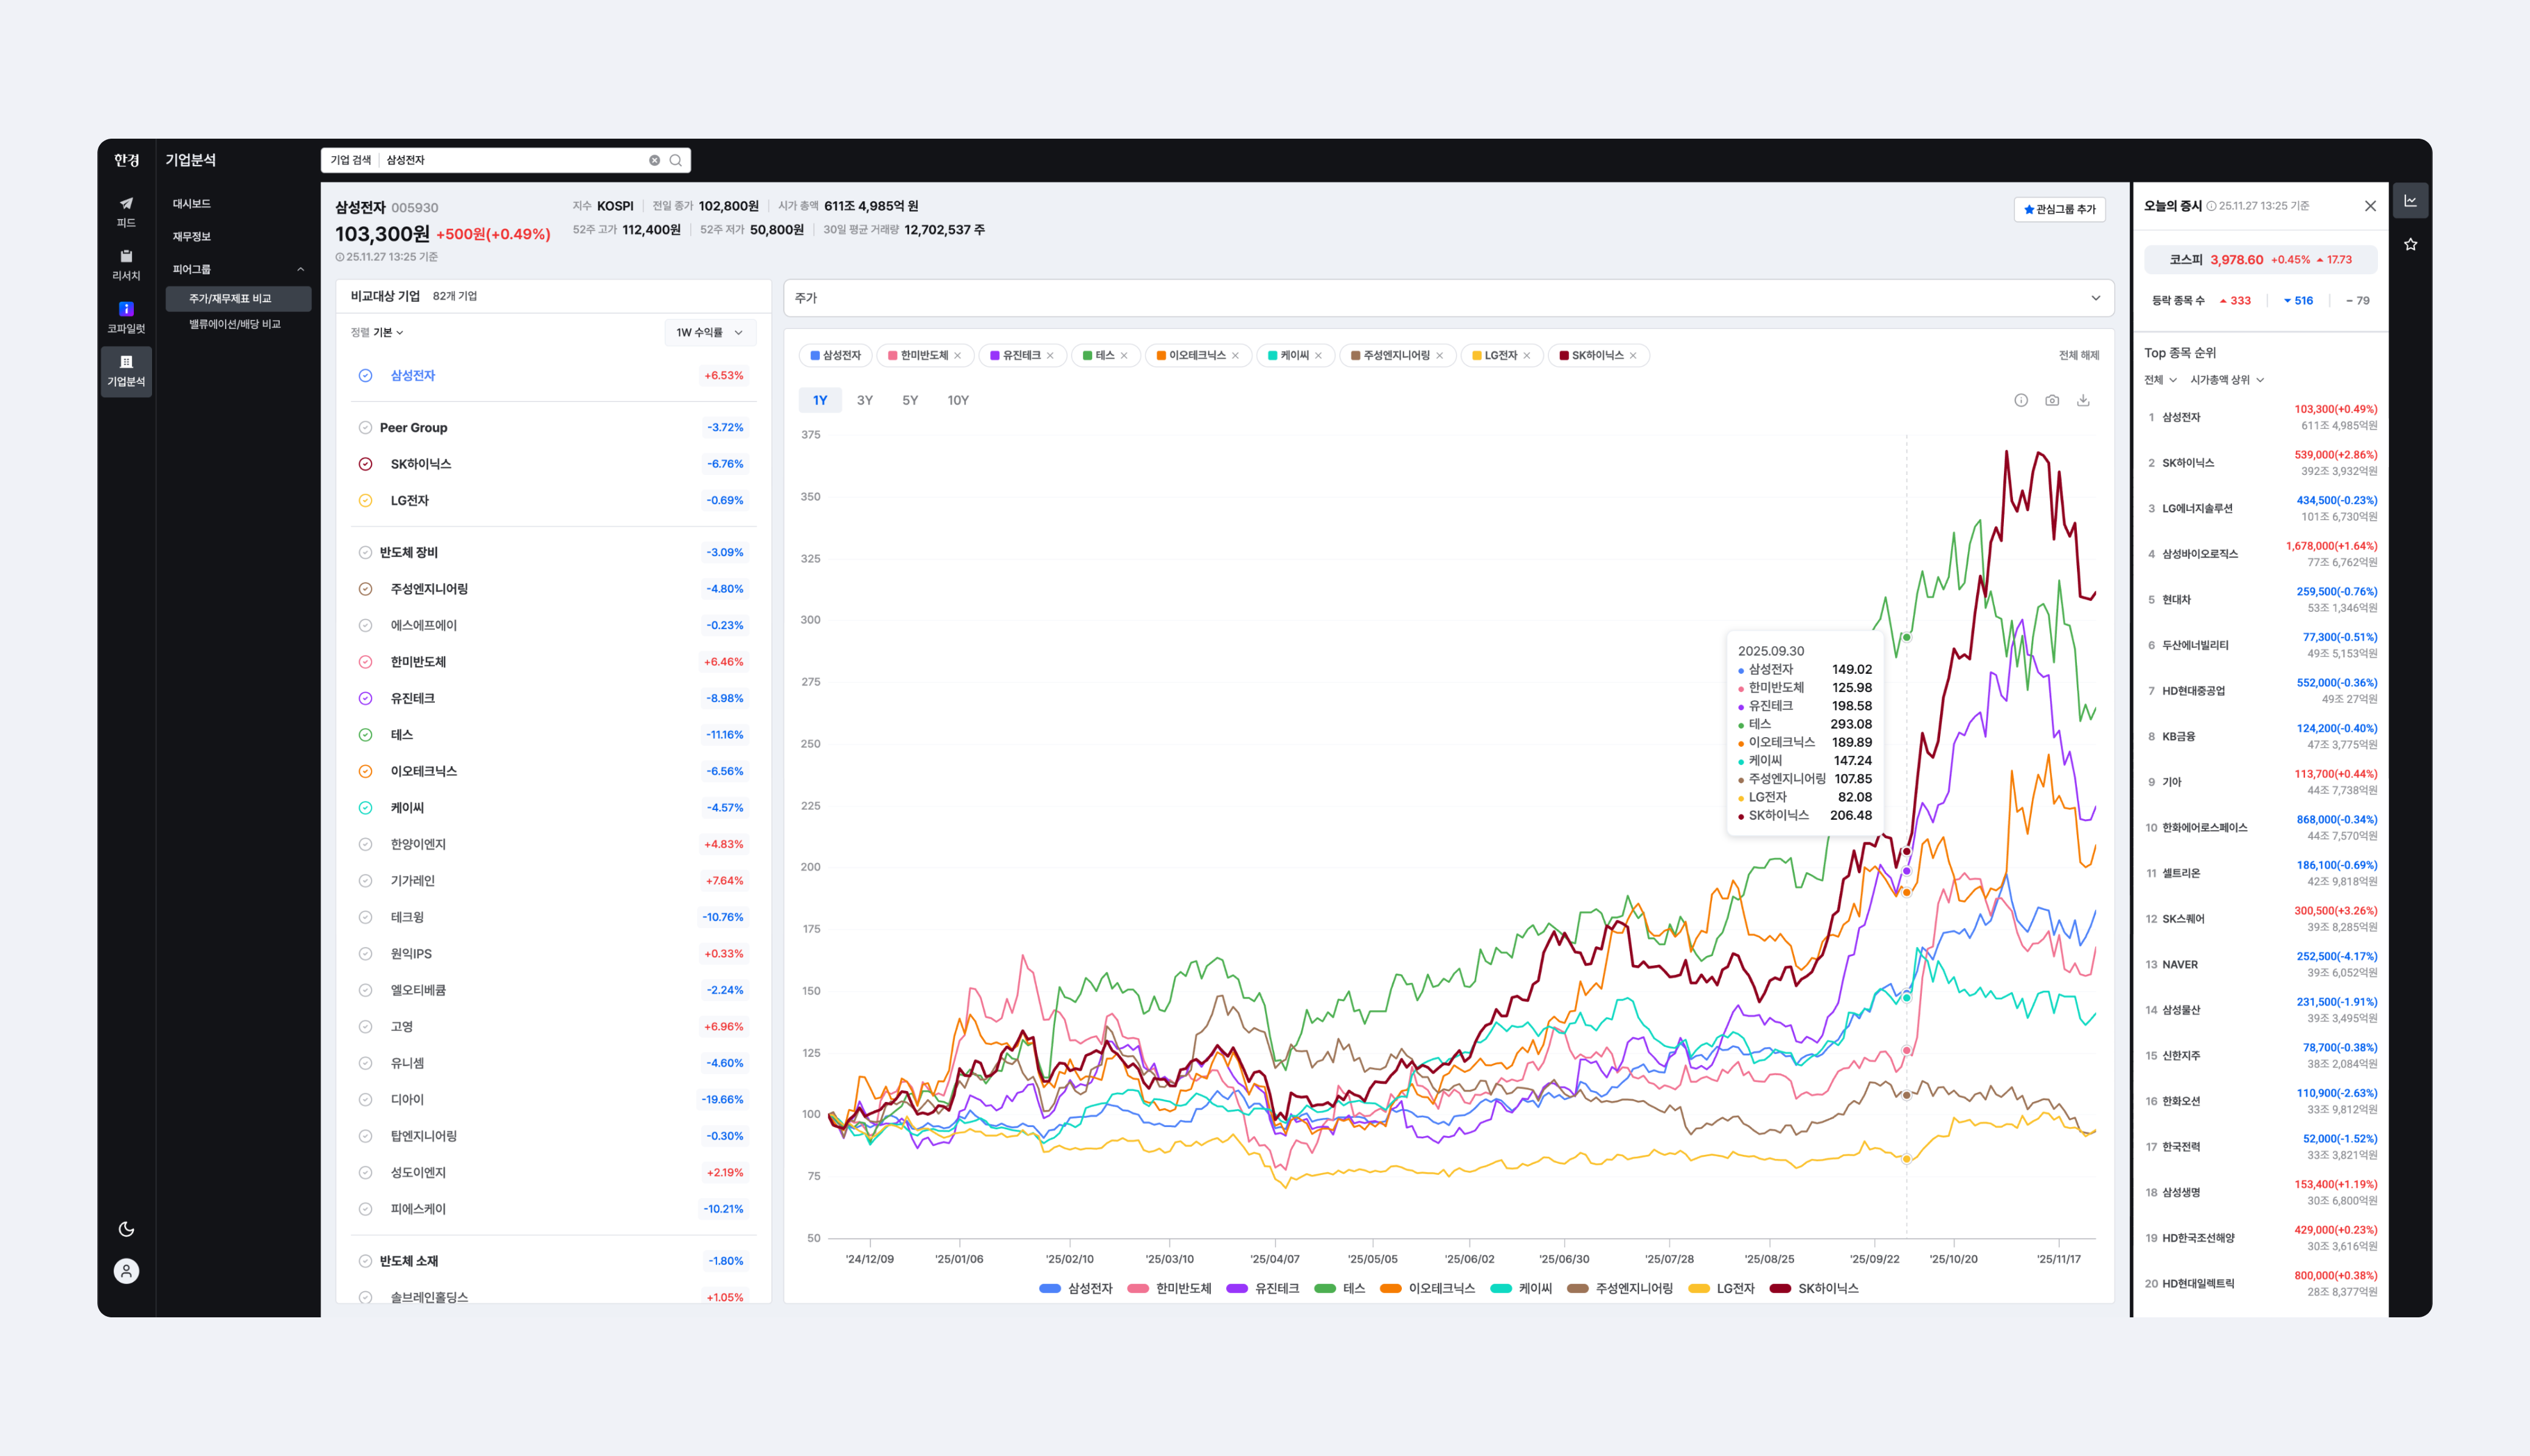Check the 에스에프에이 comparison checkbox
Viewport: 2530px width, 1456px height.
pyautogui.click(x=365, y=625)
